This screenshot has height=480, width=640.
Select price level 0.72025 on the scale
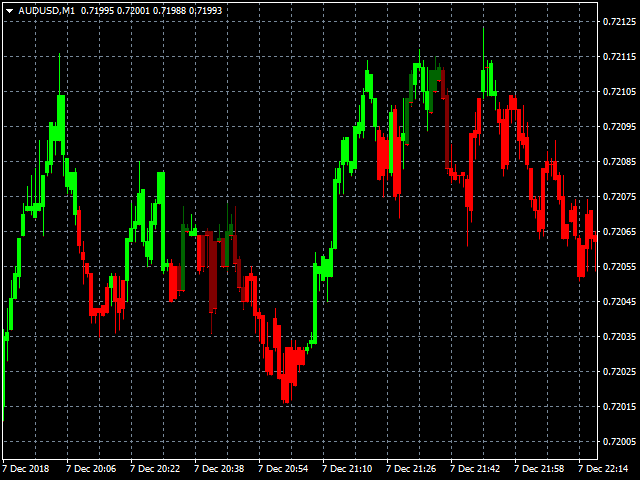click(x=619, y=372)
